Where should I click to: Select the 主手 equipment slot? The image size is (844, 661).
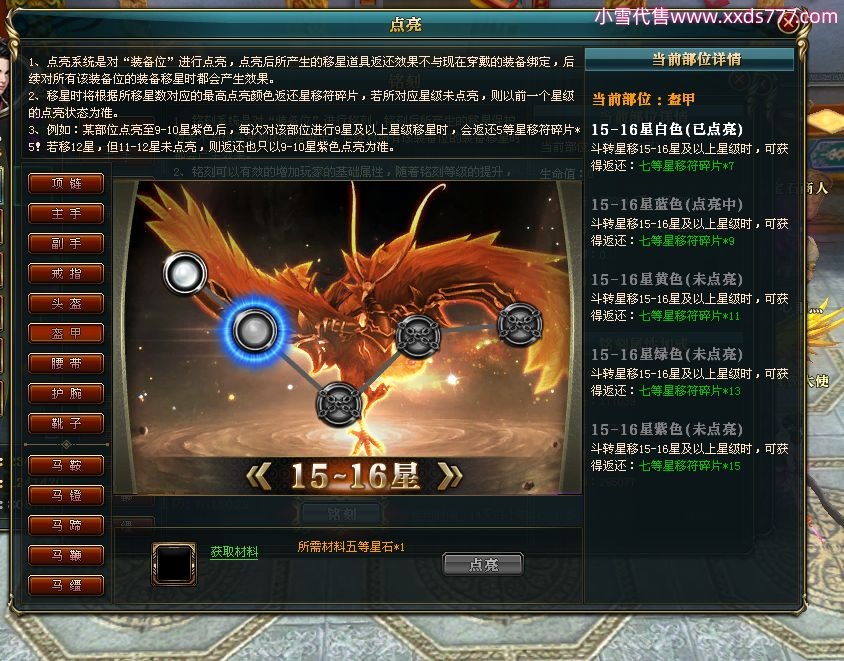[x=66, y=214]
